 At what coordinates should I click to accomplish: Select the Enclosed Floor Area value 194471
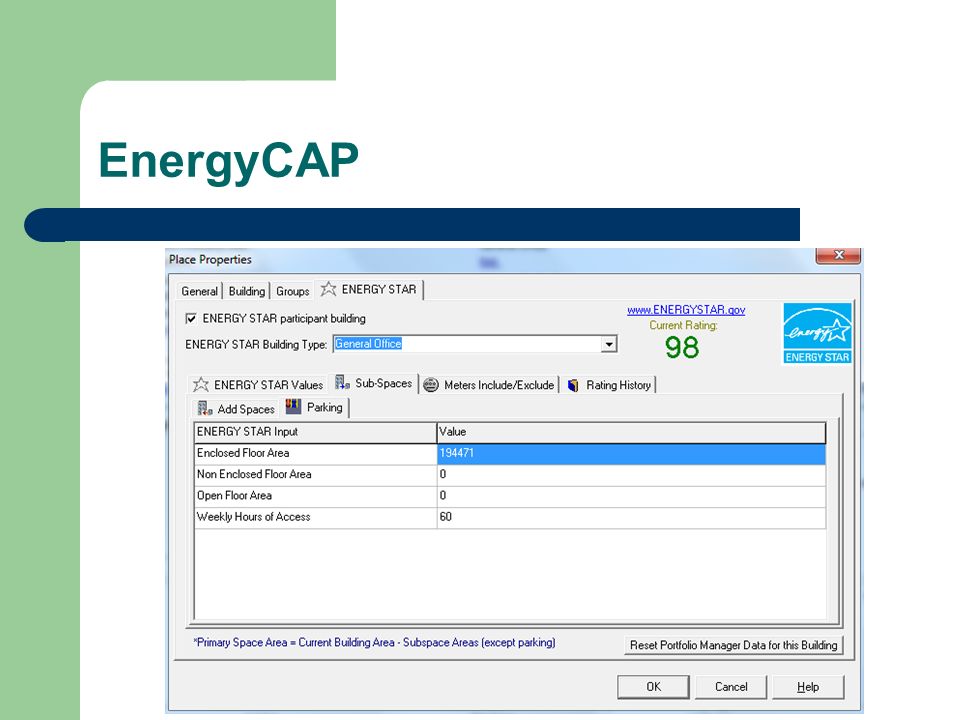pos(631,454)
